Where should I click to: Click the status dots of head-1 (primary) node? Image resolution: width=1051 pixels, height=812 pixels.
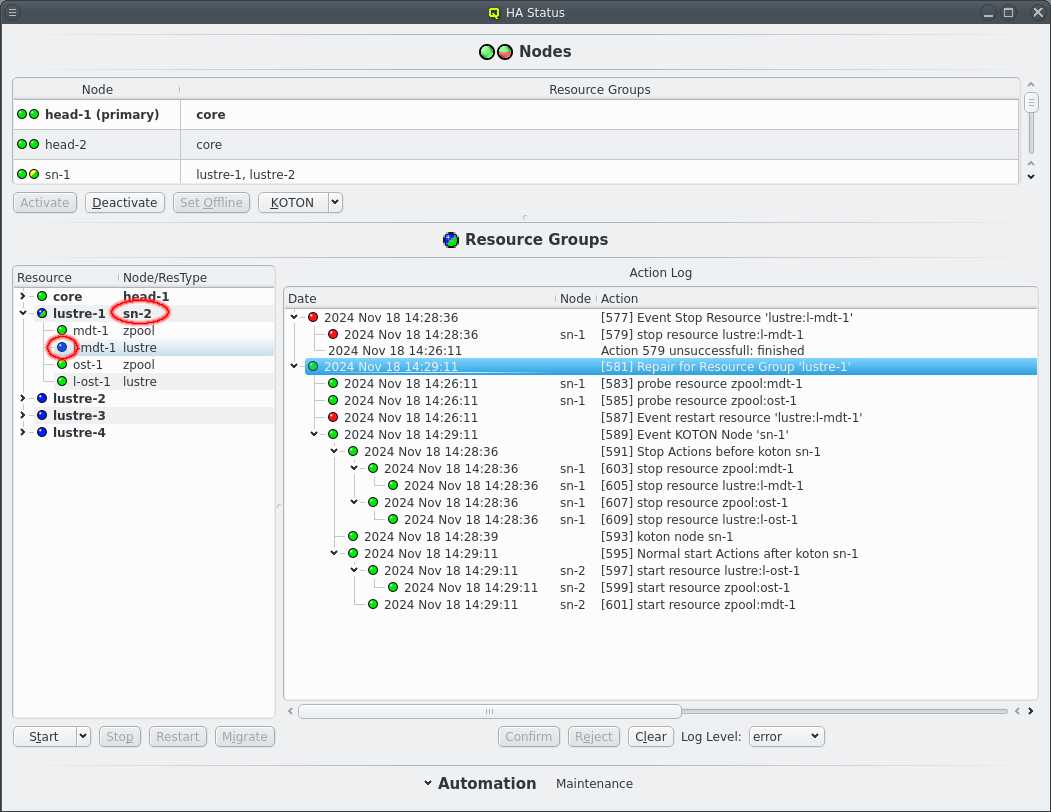[28, 115]
